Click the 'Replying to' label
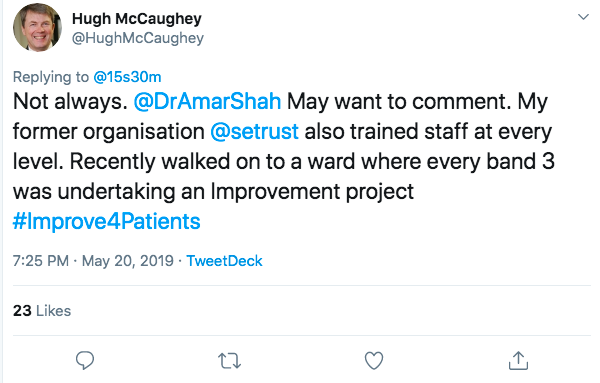The height and width of the screenshot is (383, 600). pos(51,77)
